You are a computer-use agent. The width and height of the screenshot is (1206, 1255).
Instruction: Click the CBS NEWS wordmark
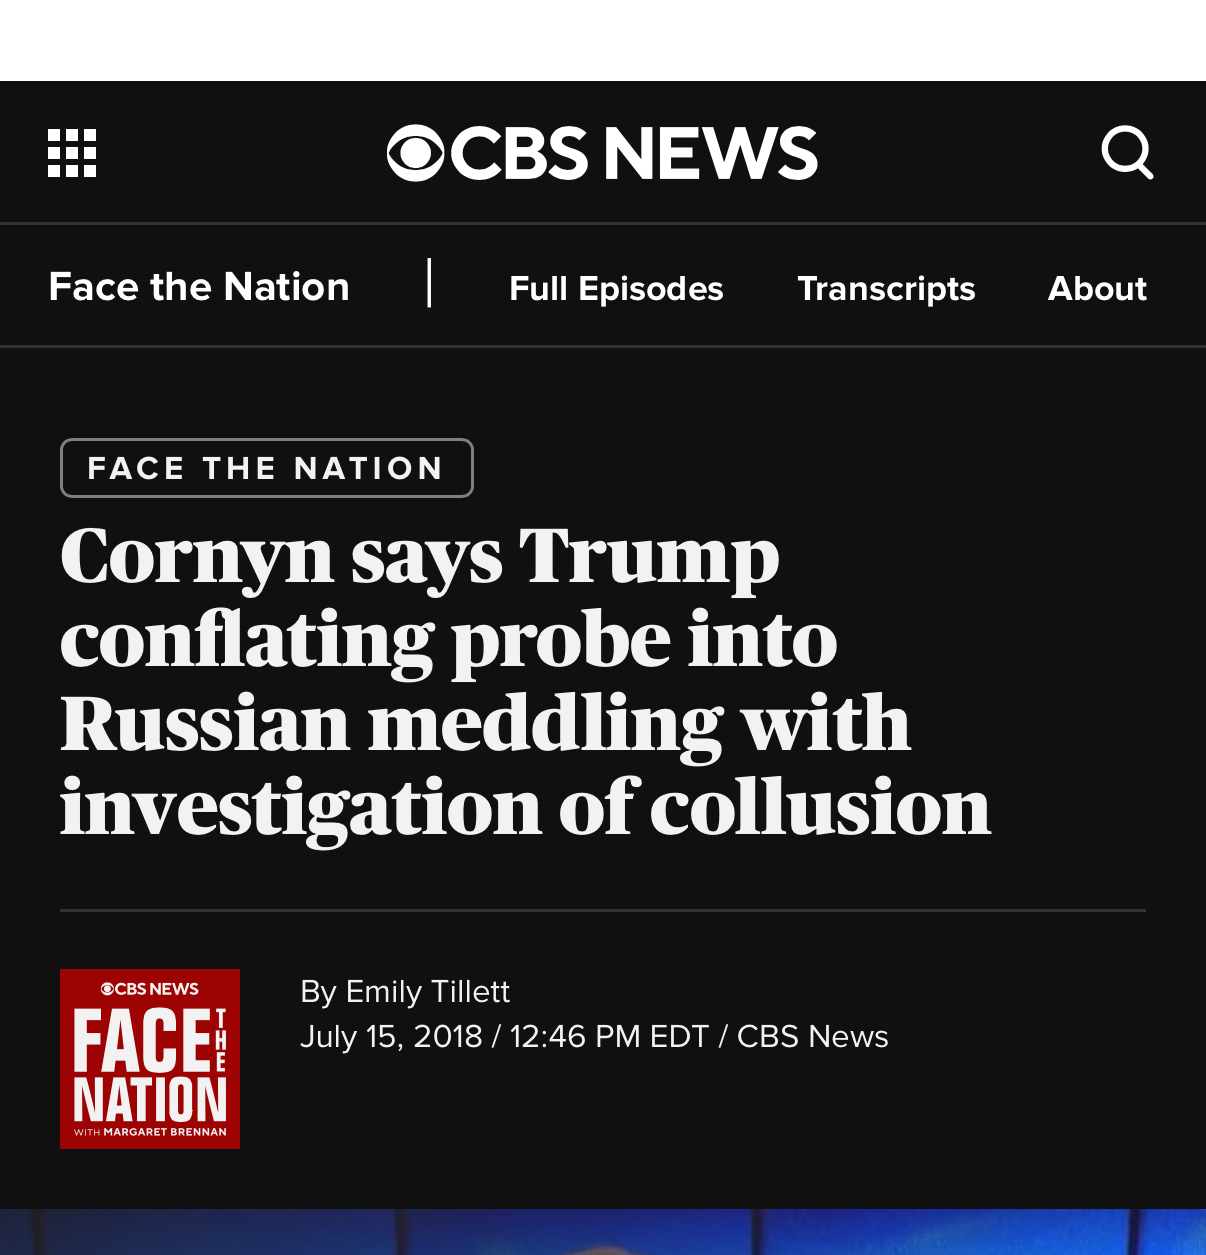634,153
